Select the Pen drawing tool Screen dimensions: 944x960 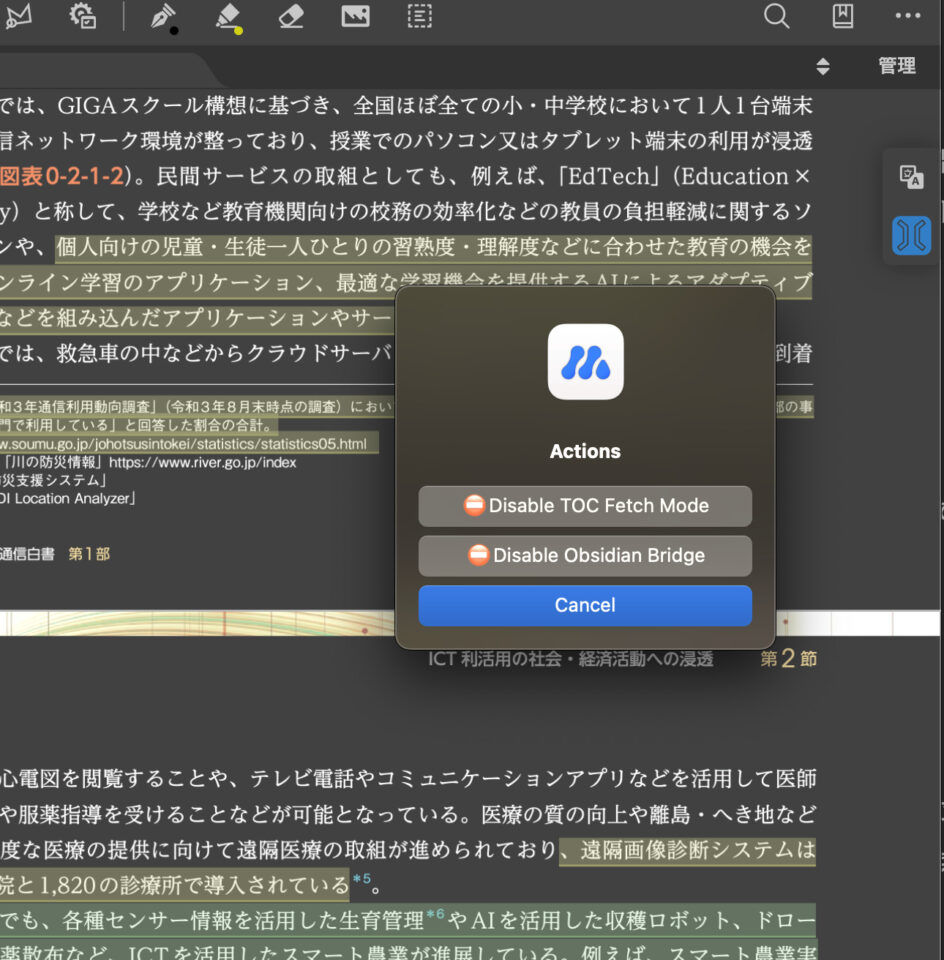click(161, 16)
